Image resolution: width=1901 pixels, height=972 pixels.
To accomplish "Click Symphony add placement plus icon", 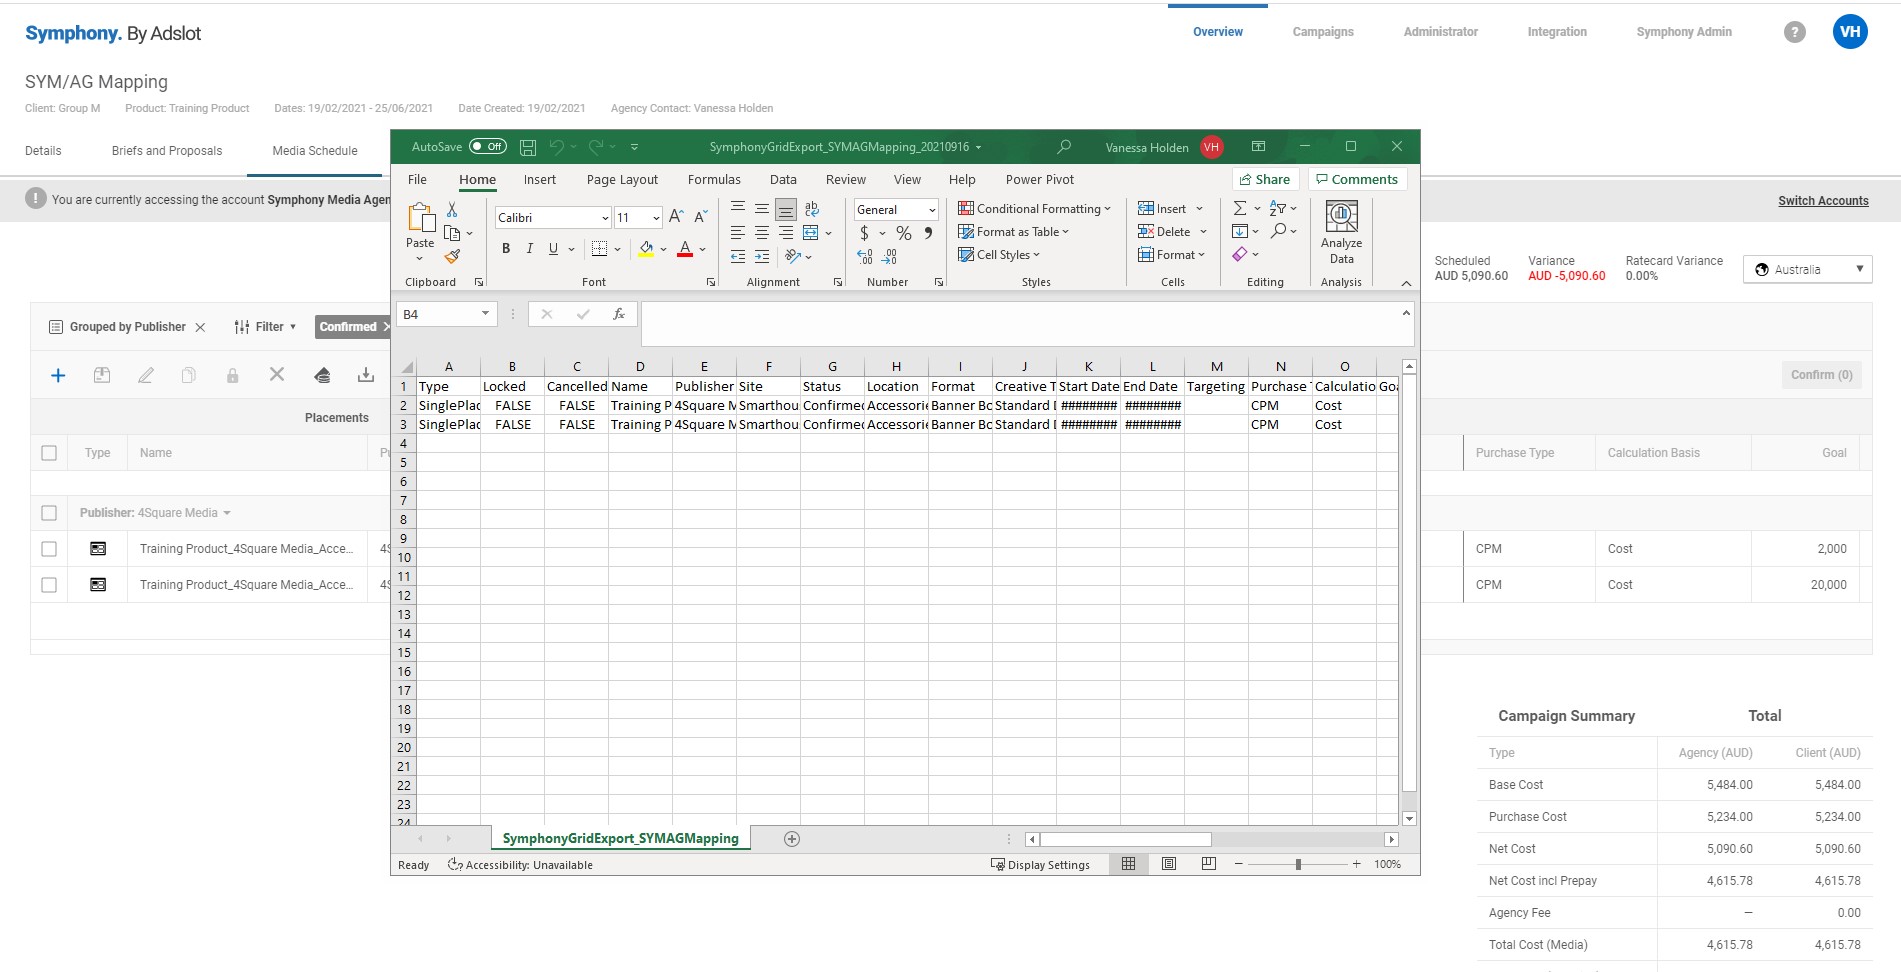I will coord(58,375).
